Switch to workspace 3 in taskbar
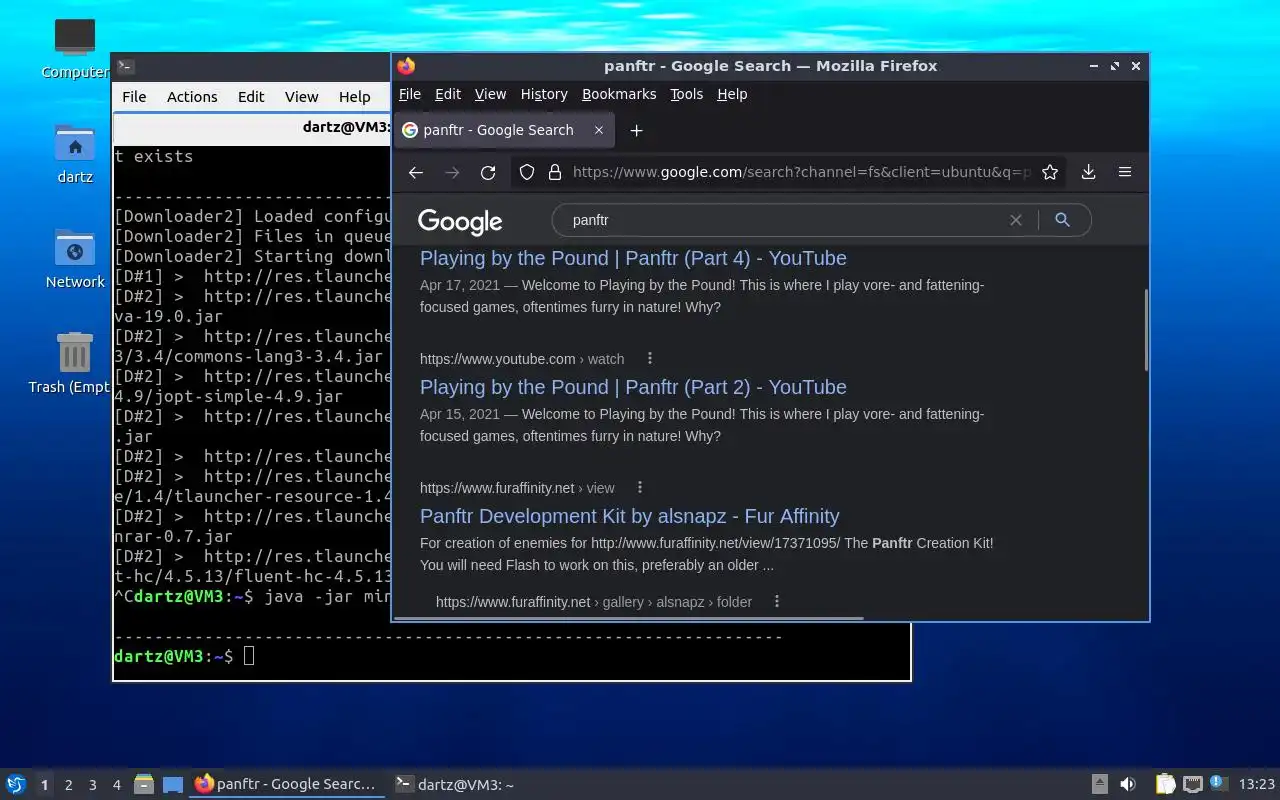 (x=92, y=785)
